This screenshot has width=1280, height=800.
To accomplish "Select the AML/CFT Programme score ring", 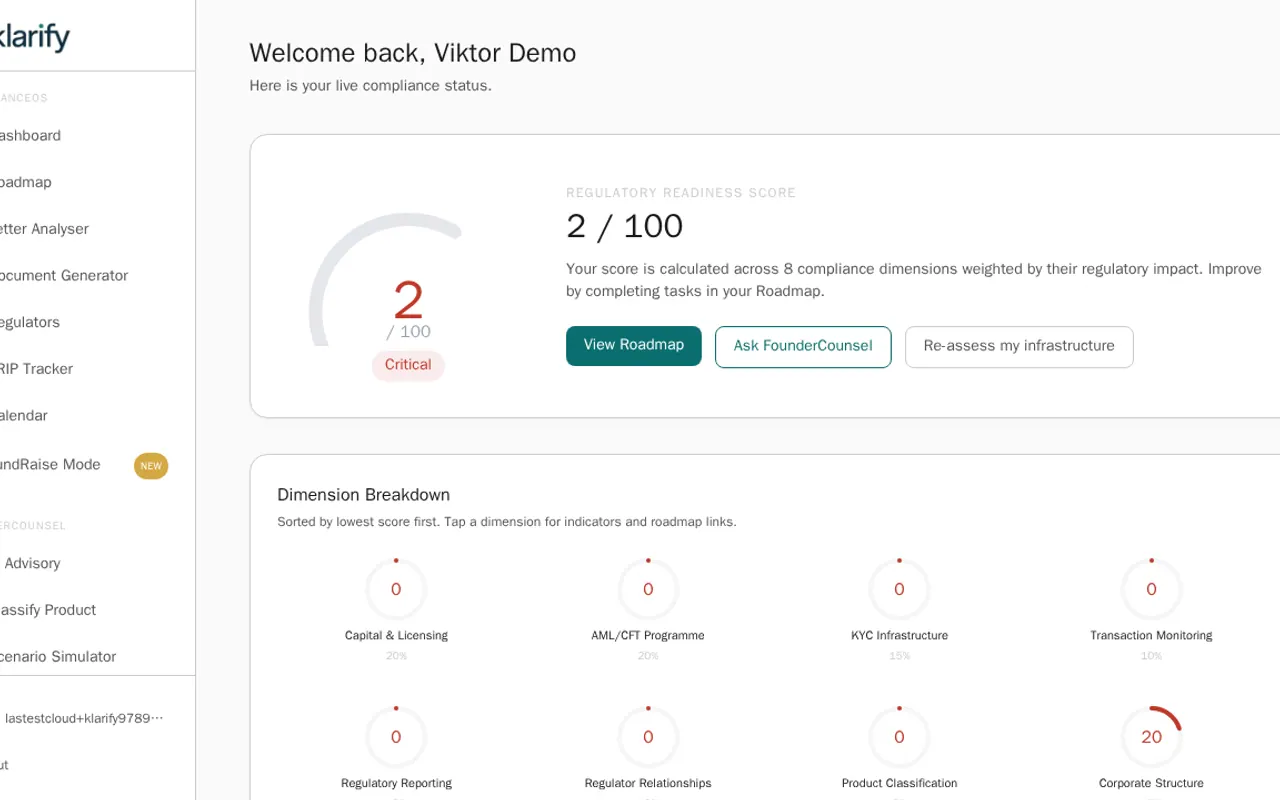I will tap(648, 589).
